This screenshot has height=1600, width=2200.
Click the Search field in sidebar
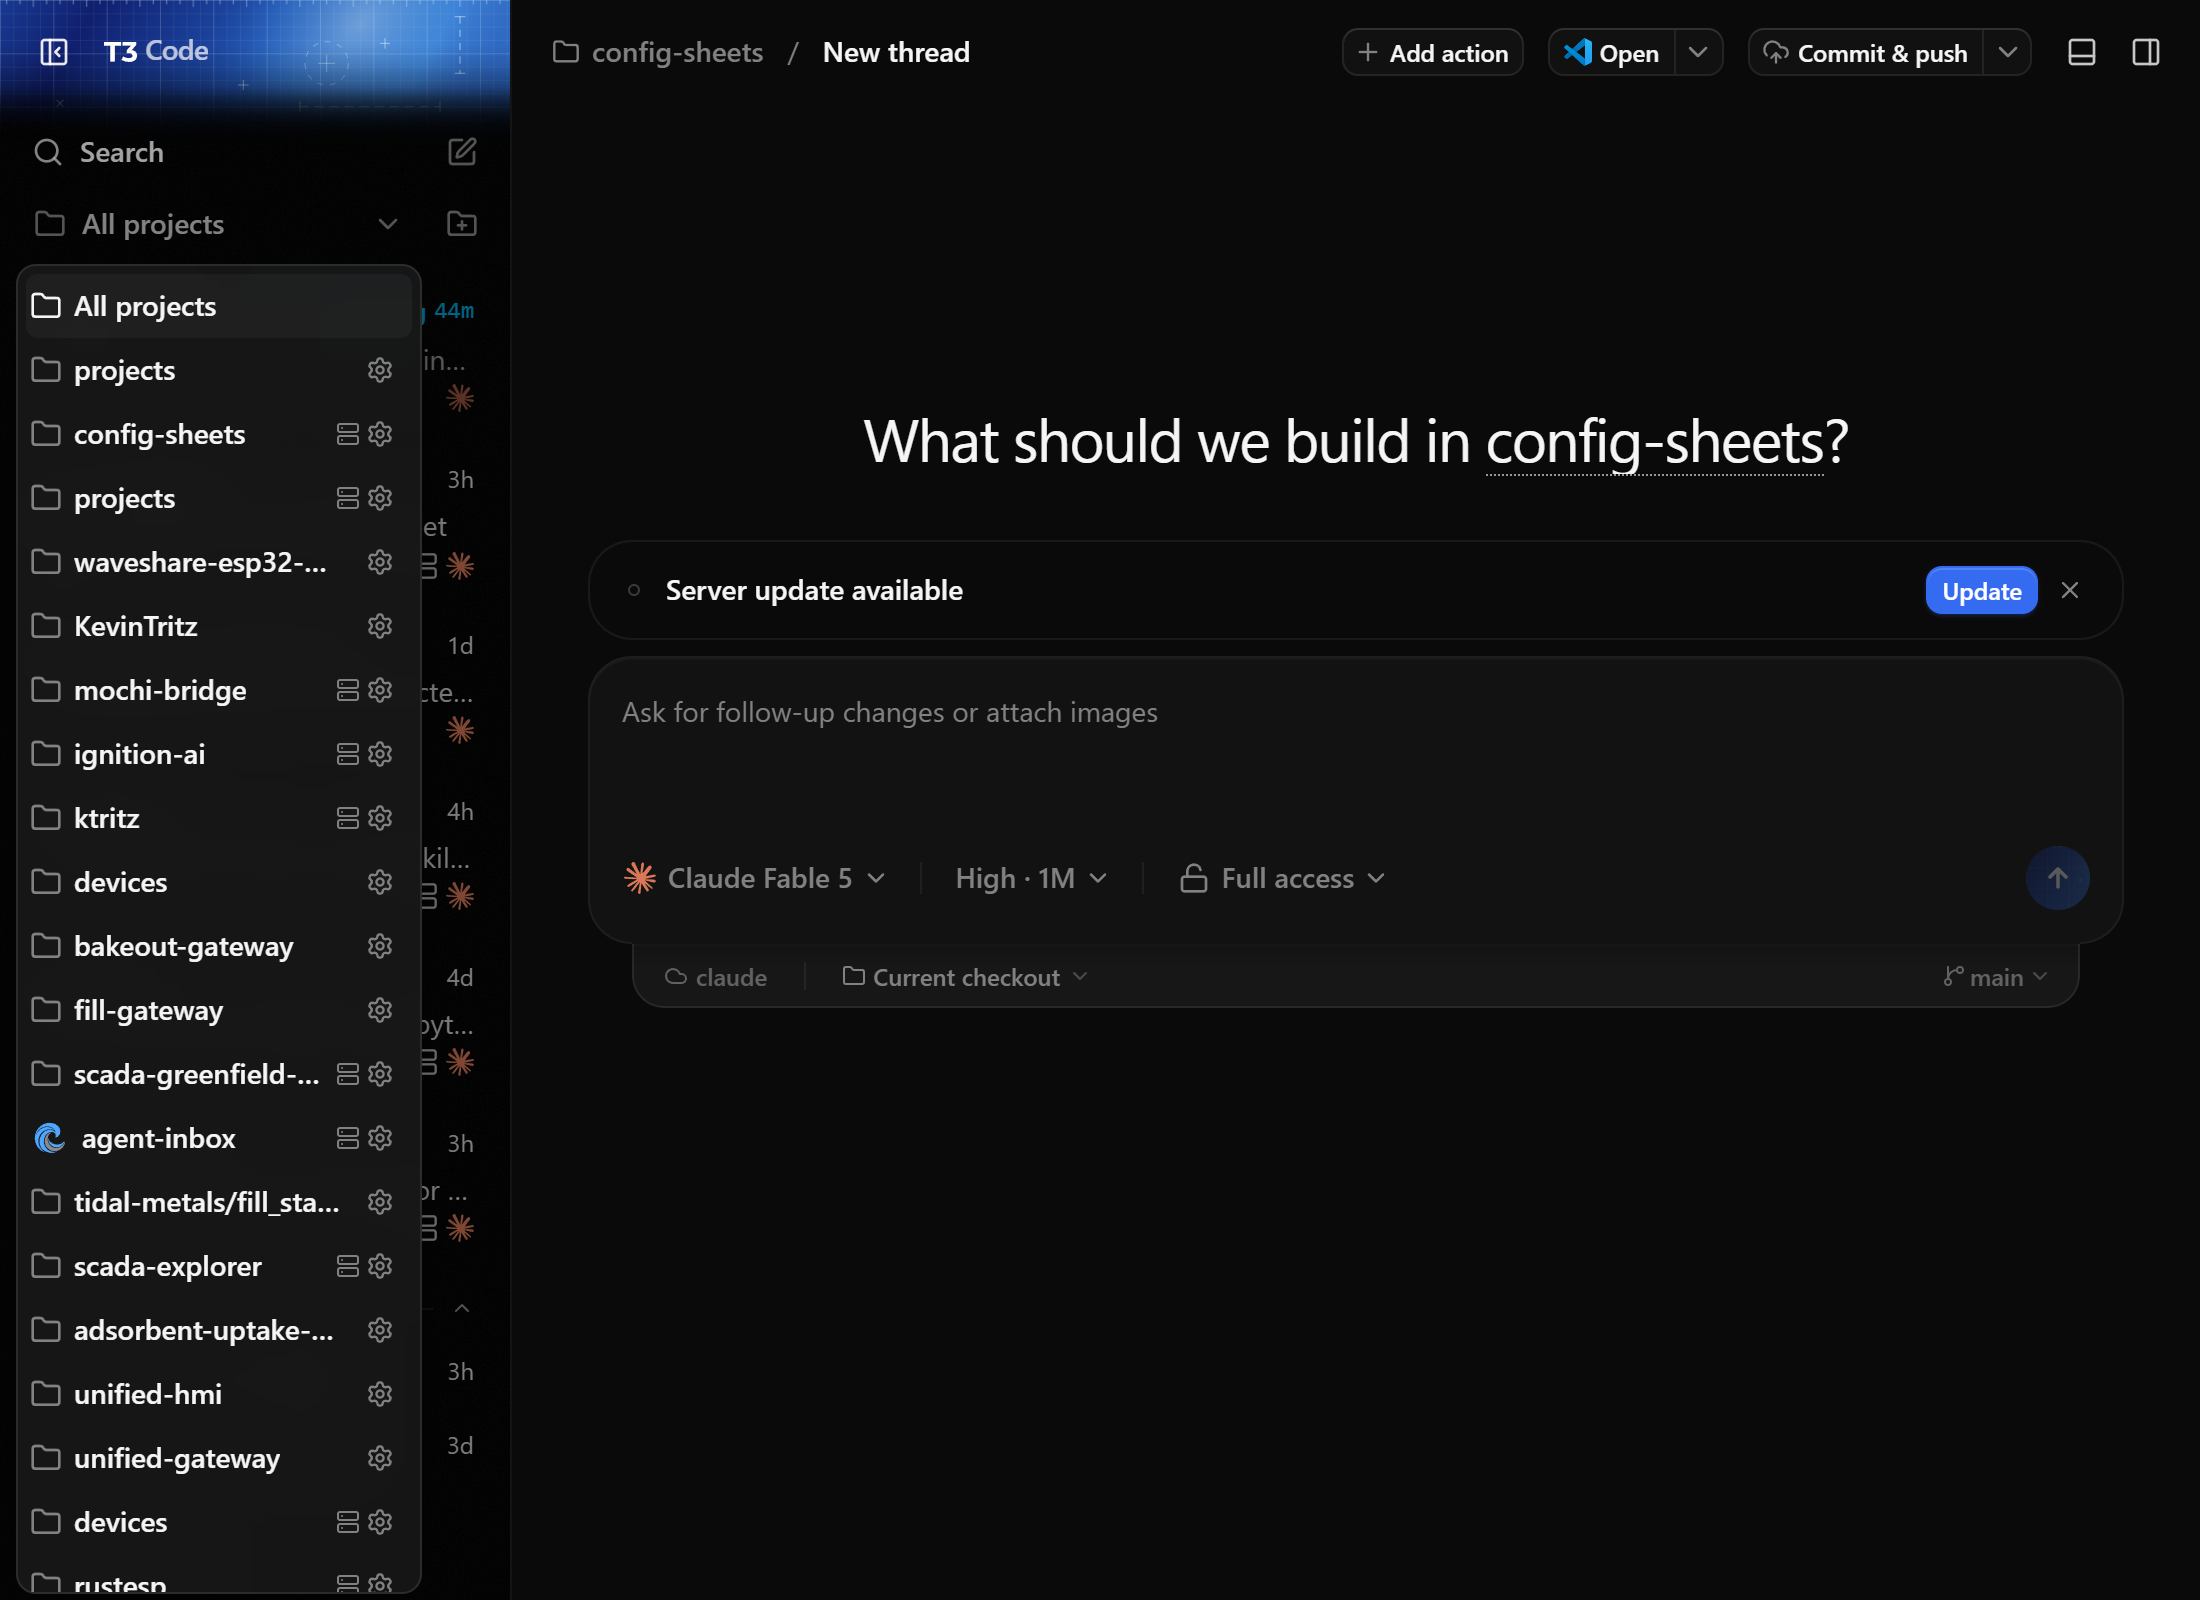(x=230, y=152)
